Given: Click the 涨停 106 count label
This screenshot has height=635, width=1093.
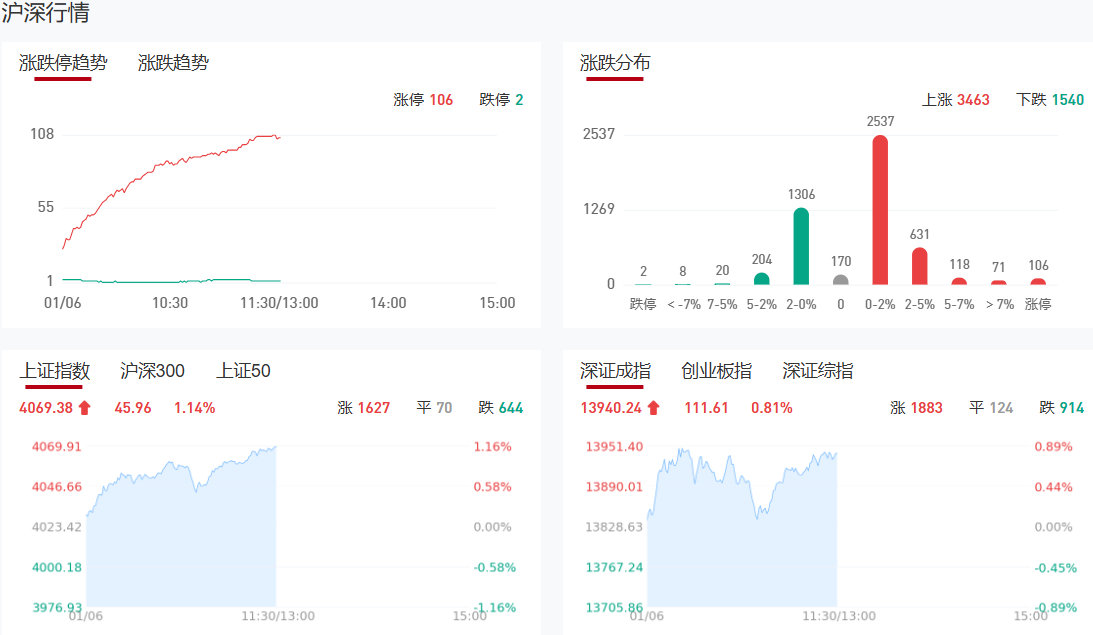Looking at the screenshot, I should point(423,100).
